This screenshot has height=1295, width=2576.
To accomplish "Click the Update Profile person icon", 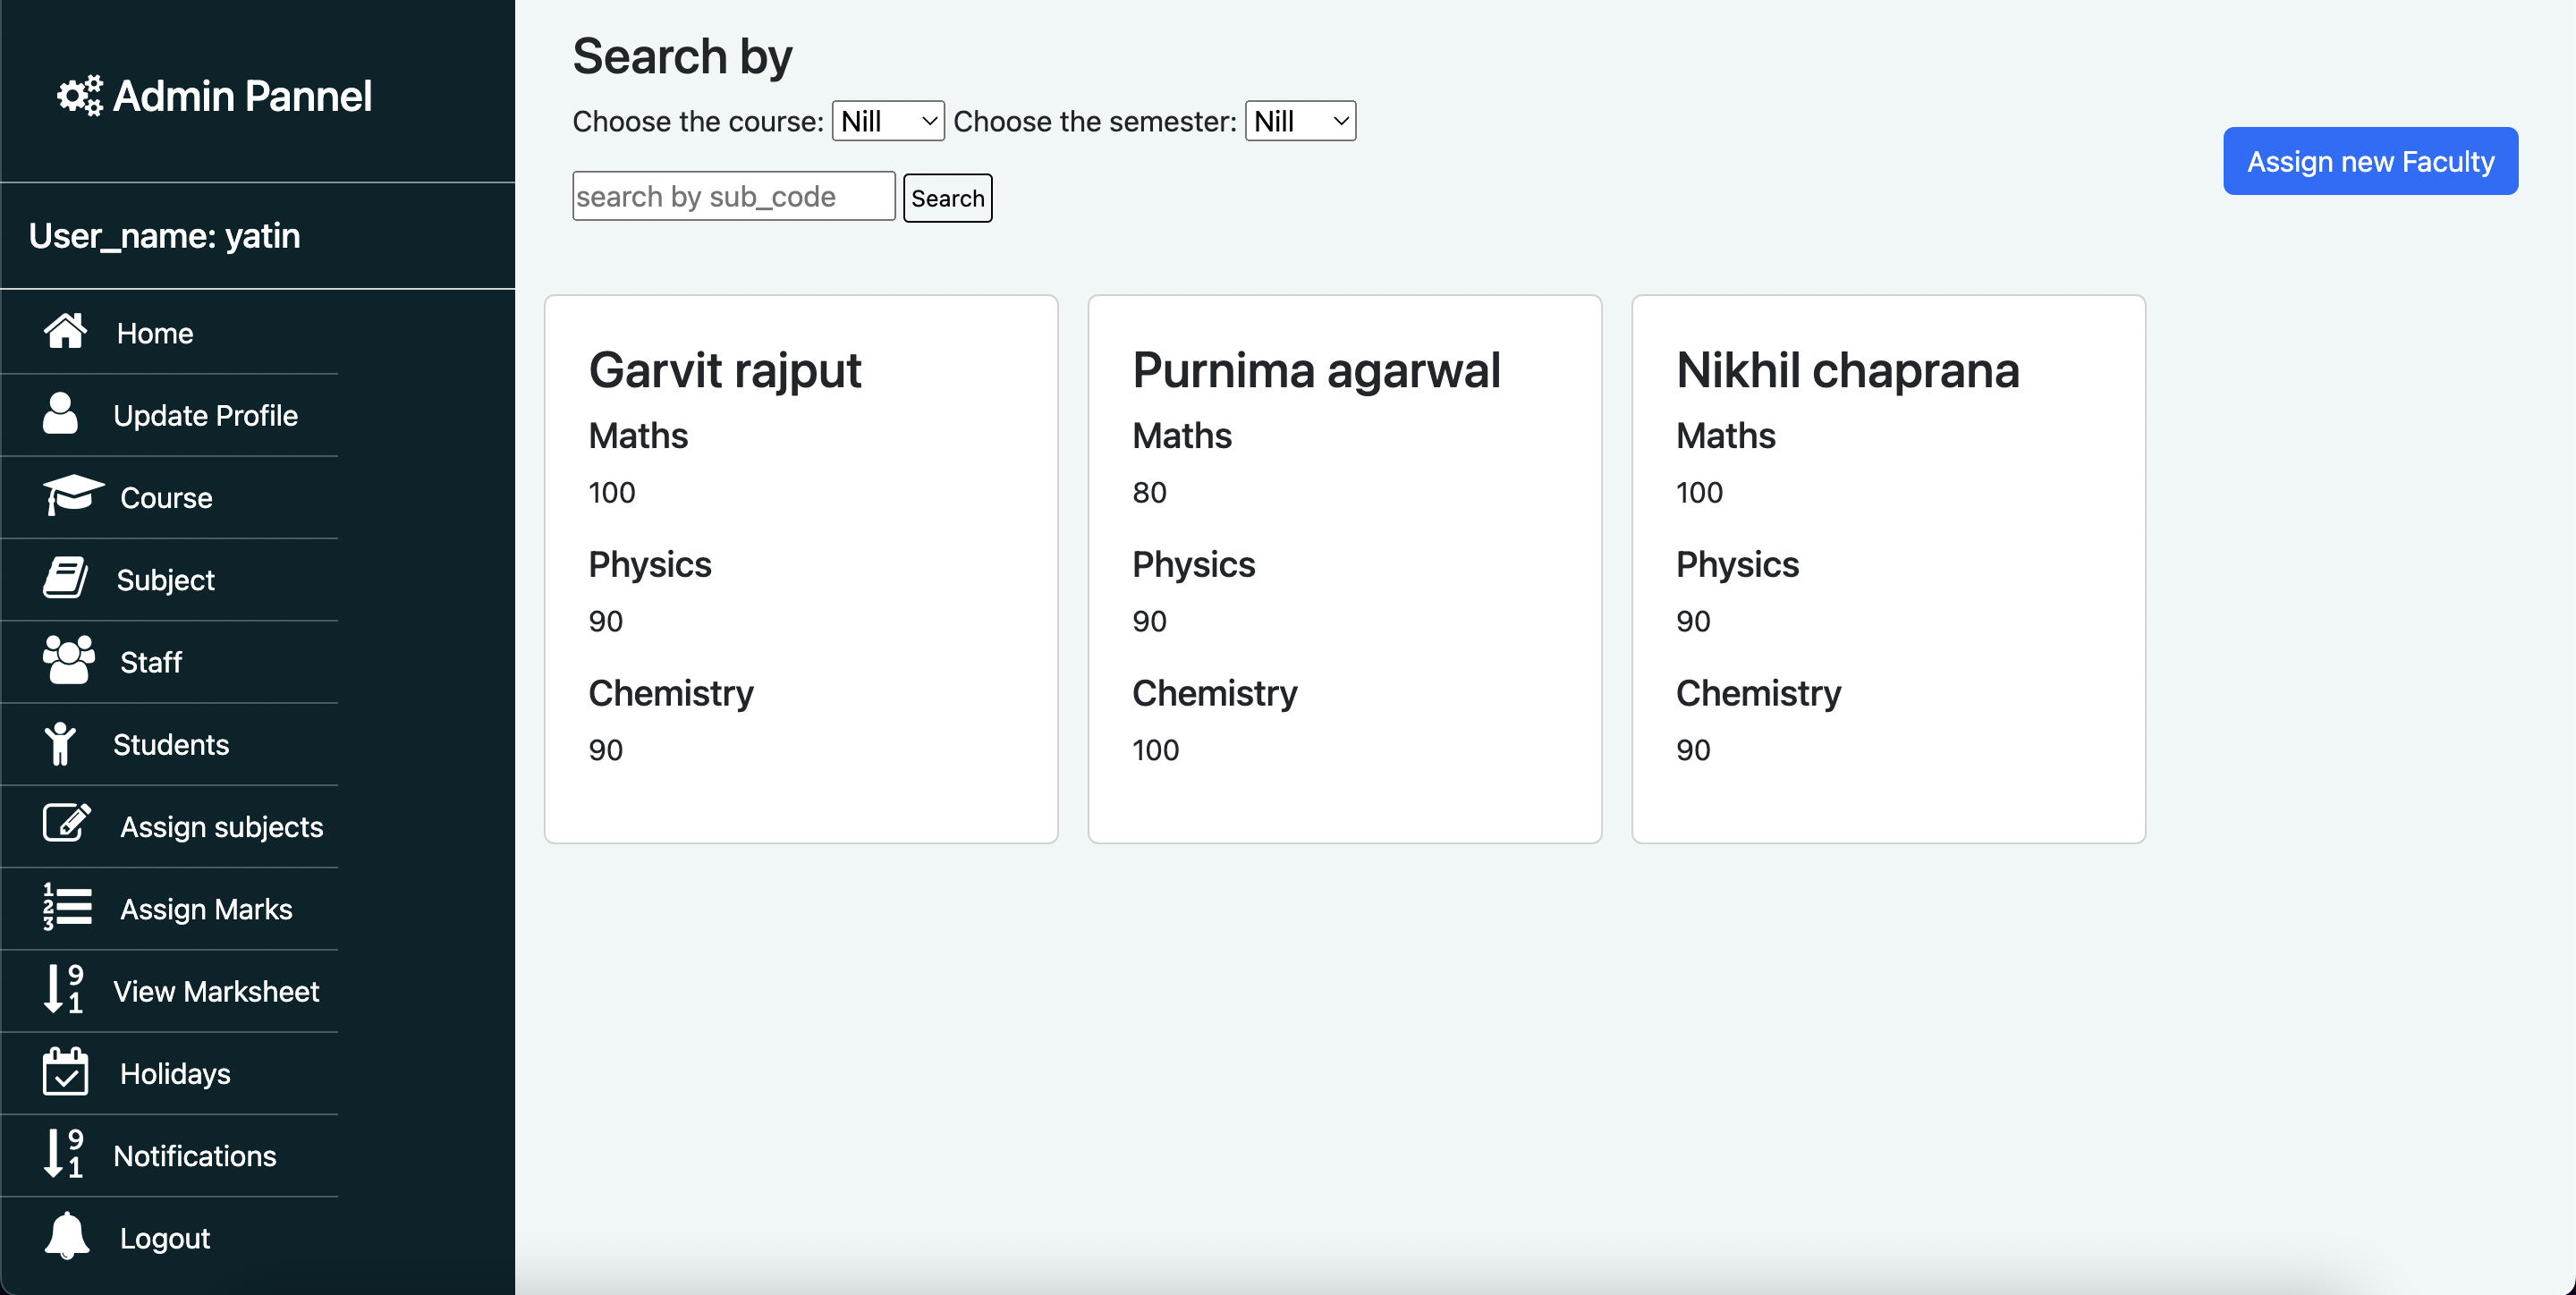I will (x=61, y=414).
